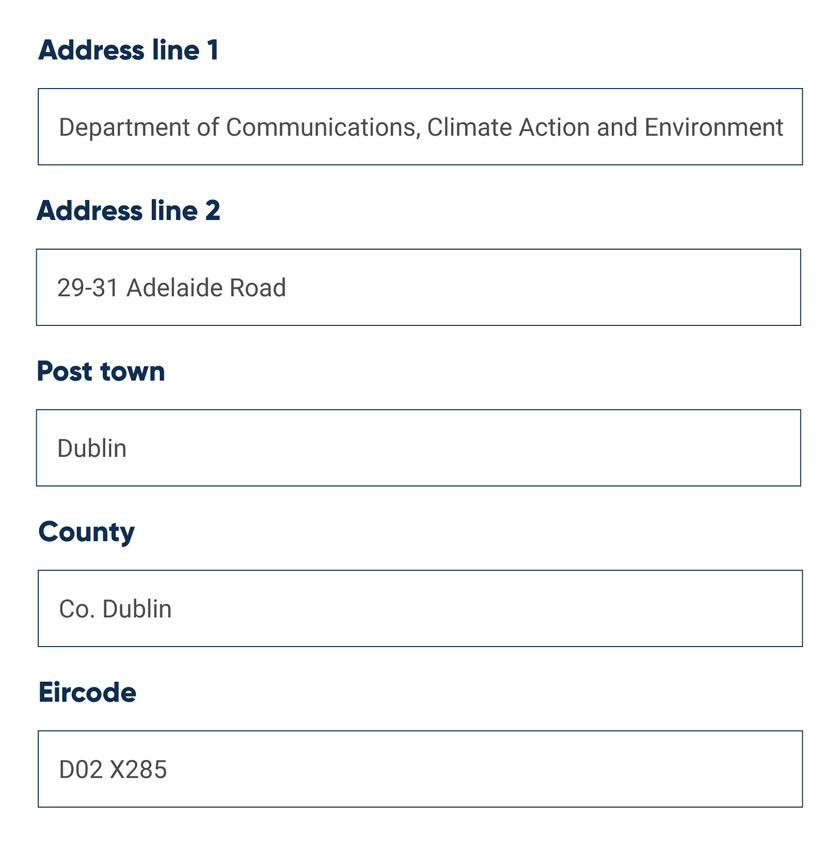The height and width of the screenshot is (845, 840).
Task: Select the word 'Environment' in Address line 1
Action: 717,127
